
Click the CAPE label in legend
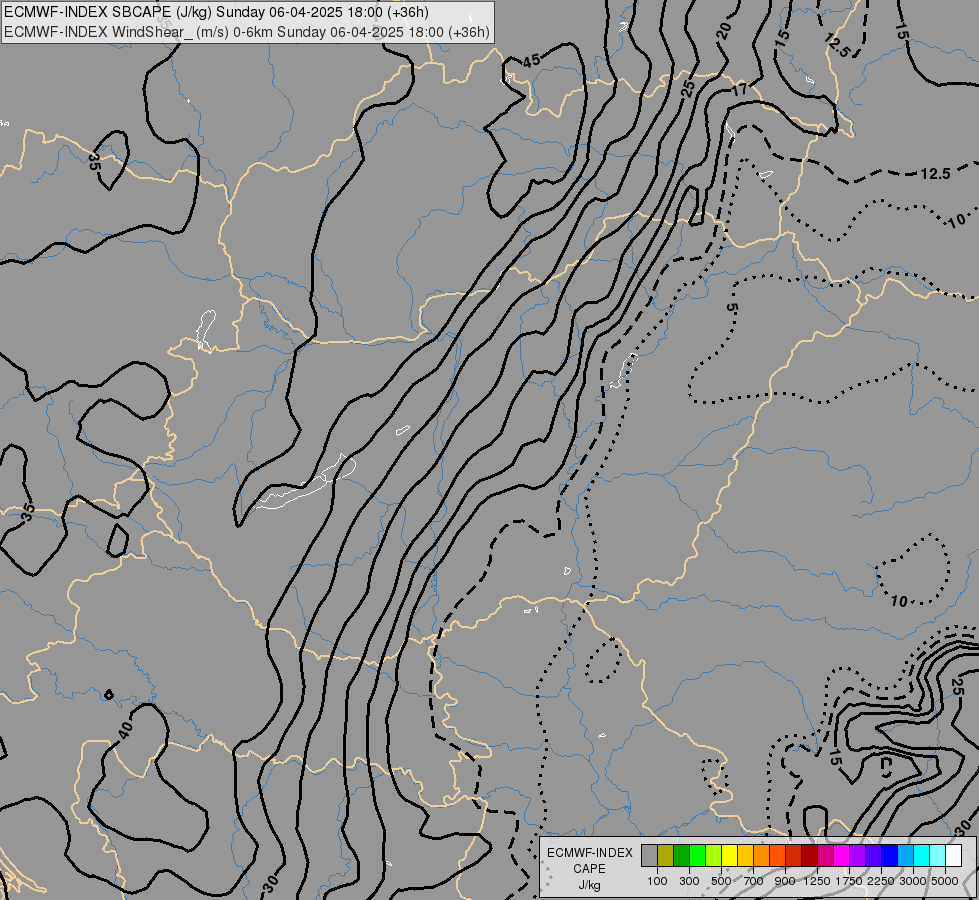[589, 869]
